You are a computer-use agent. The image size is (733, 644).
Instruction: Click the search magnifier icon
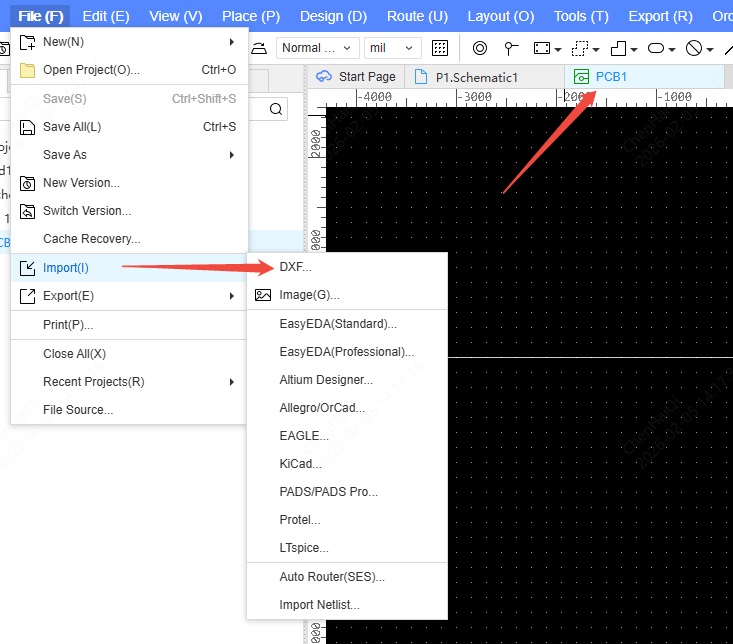[x=276, y=109]
